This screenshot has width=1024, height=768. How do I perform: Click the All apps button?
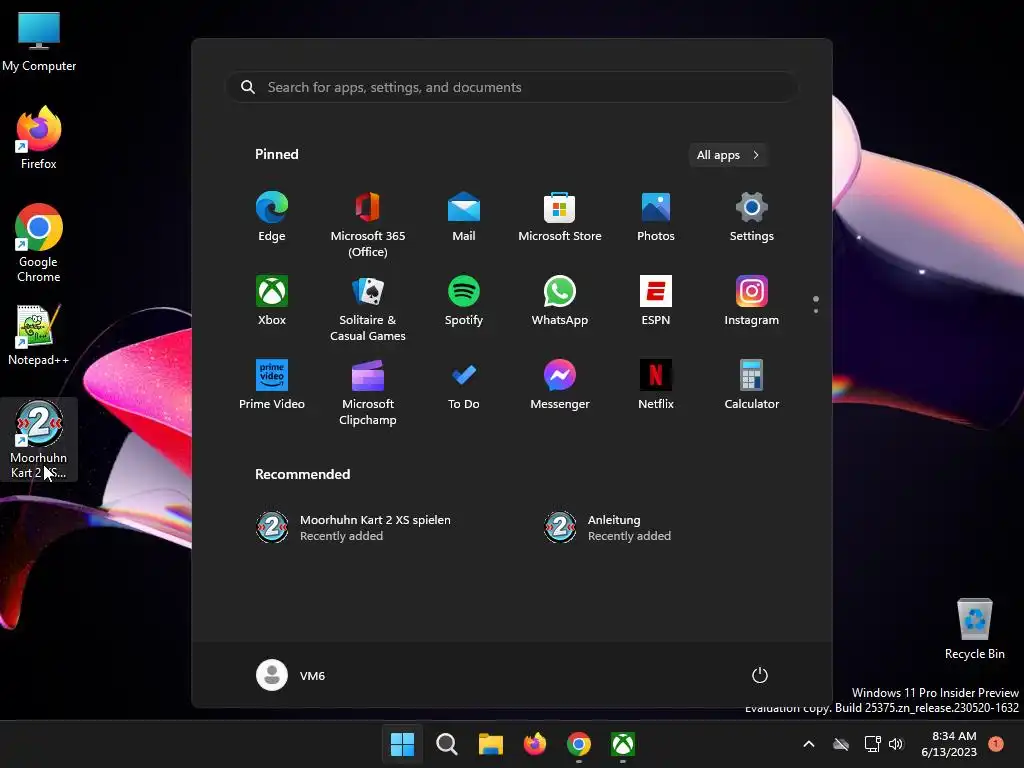[728, 155]
